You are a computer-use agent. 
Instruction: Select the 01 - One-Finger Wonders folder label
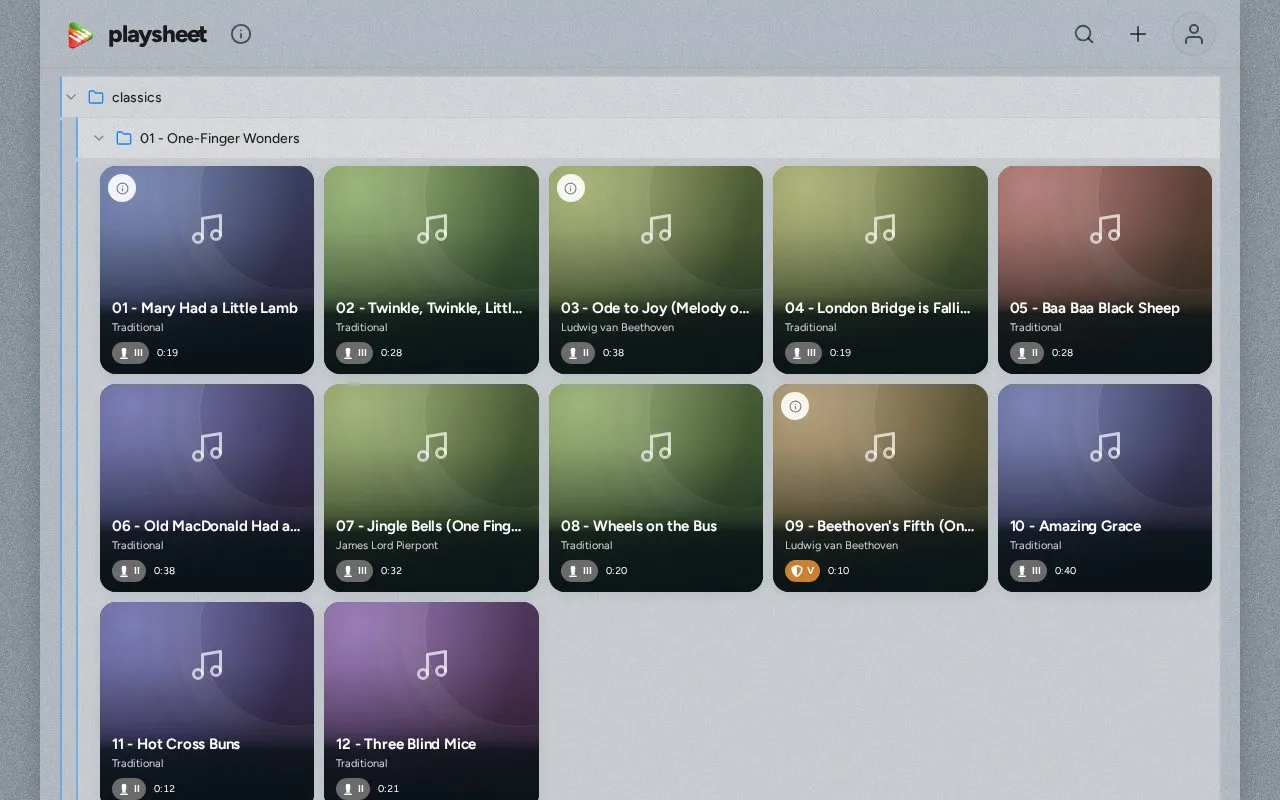[x=220, y=138]
